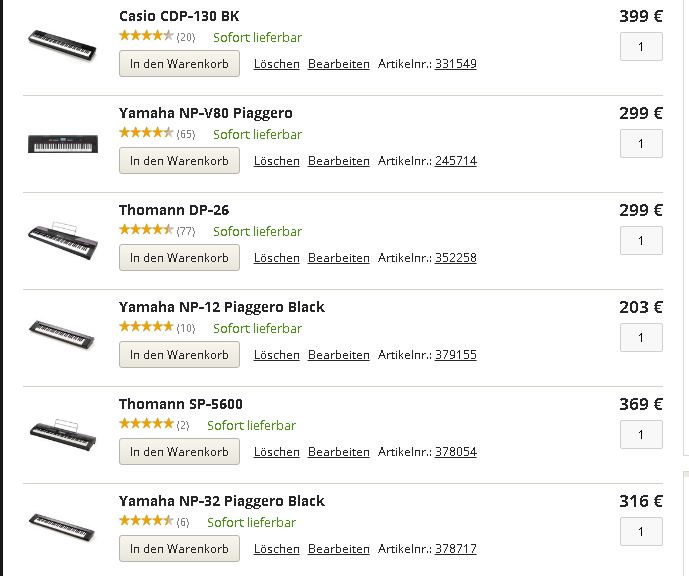Delete the Yamaha NP-V80 Piaggero entry
The image size is (689, 576).
(277, 161)
